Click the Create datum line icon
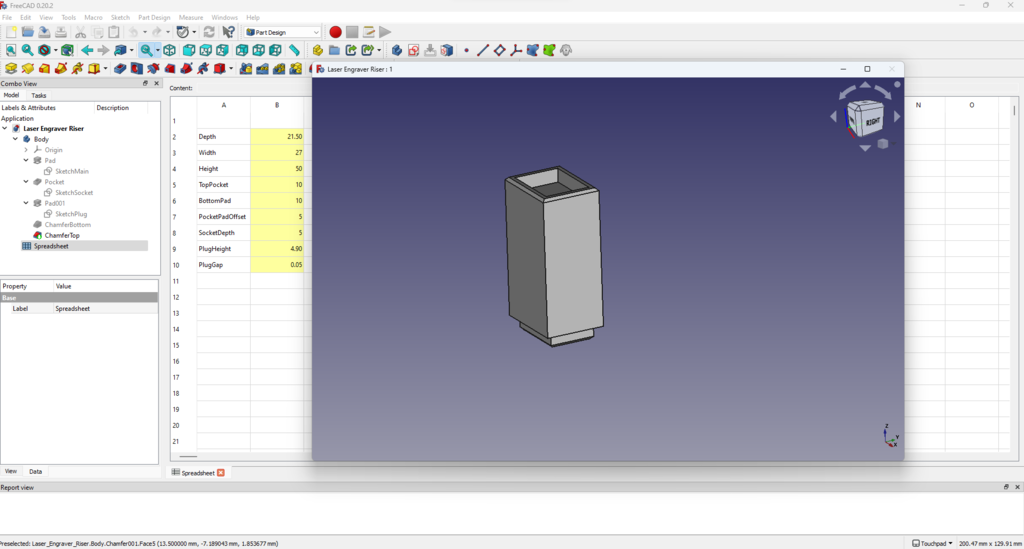The height and width of the screenshot is (549, 1024). tap(482, 50)
